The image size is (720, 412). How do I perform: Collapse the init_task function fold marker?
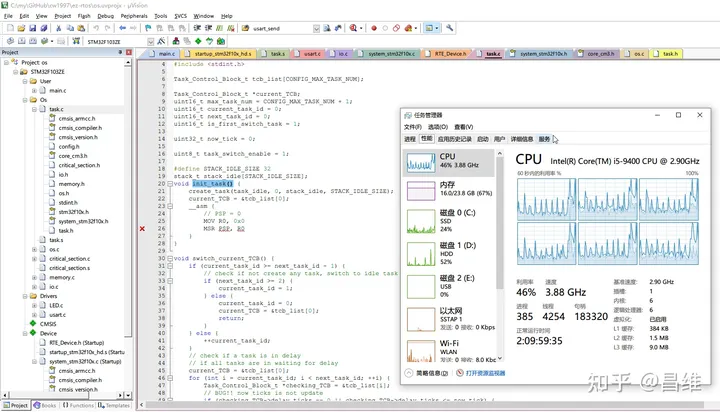tap(170, 184)
